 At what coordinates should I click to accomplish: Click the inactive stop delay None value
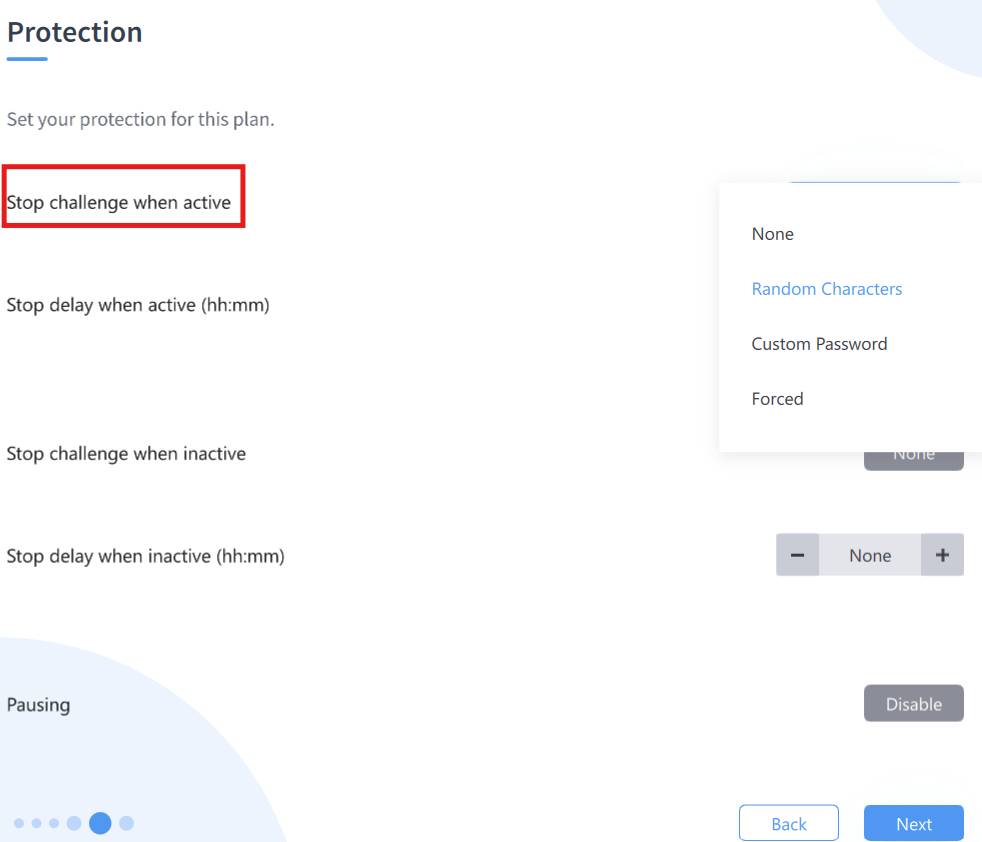pos(870,555)
